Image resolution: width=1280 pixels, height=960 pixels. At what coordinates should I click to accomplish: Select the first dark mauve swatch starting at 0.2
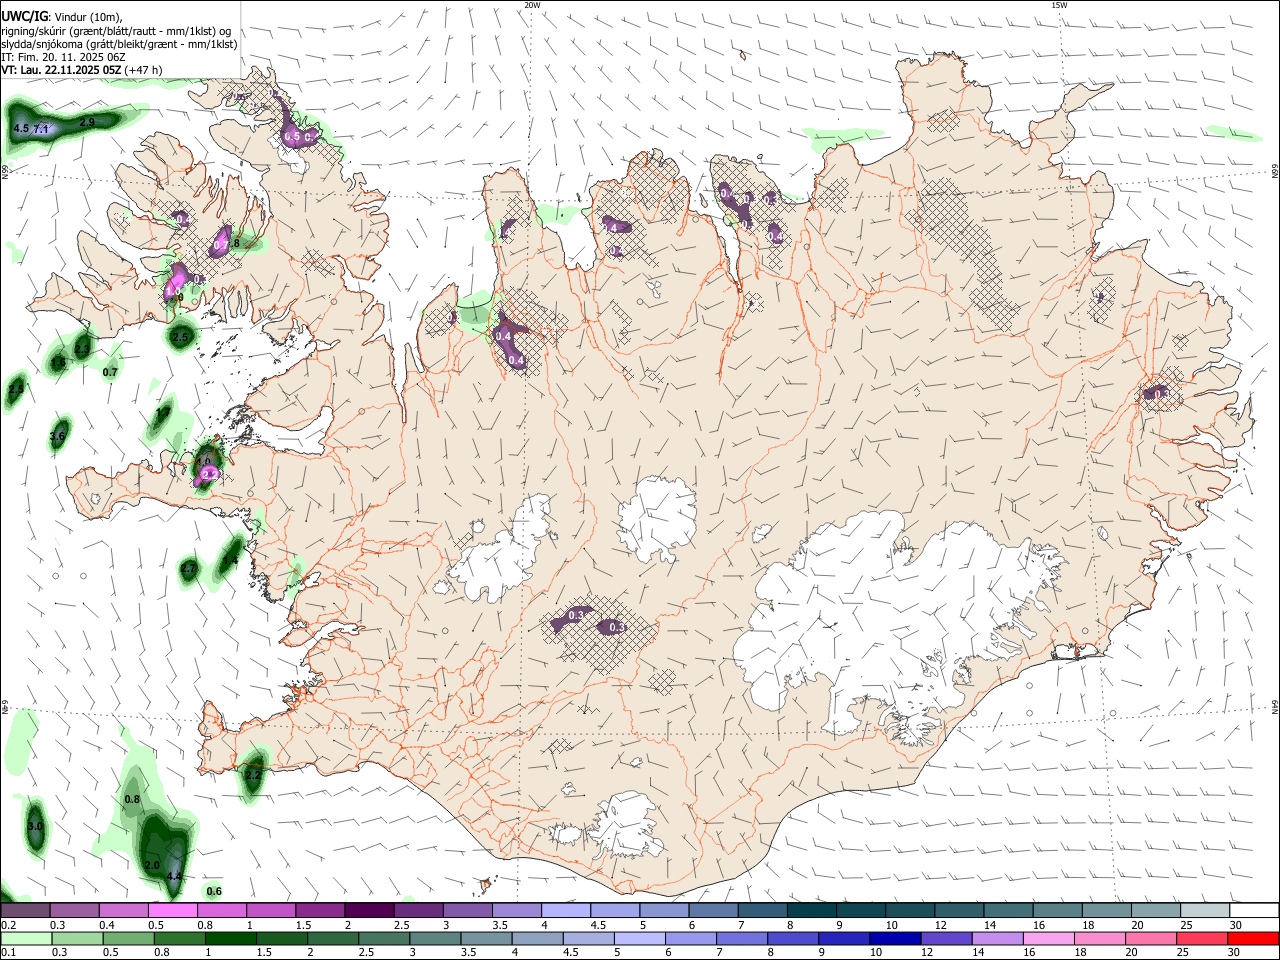click(26, 910)
